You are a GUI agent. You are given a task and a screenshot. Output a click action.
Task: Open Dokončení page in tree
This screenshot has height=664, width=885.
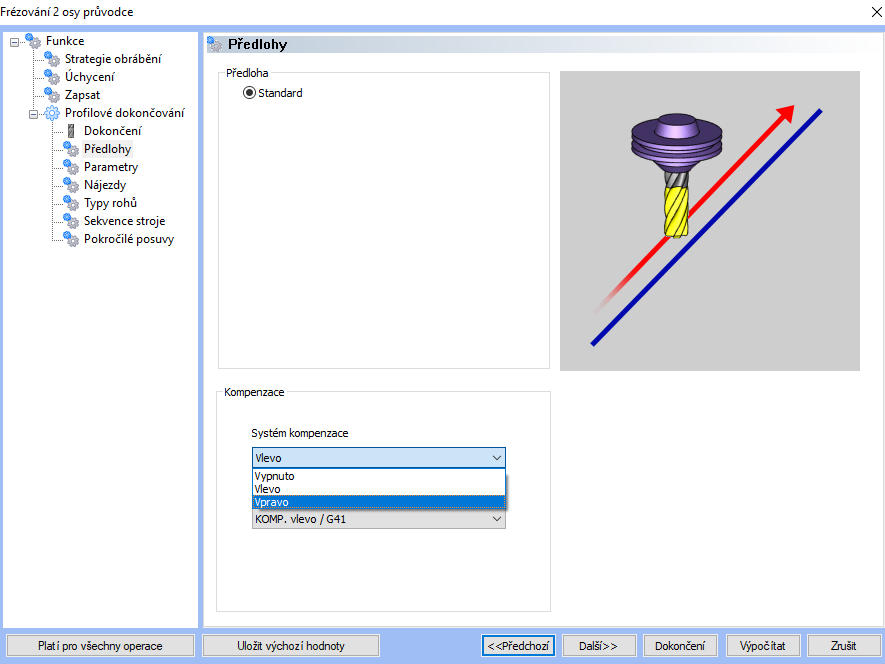(112, 131)
